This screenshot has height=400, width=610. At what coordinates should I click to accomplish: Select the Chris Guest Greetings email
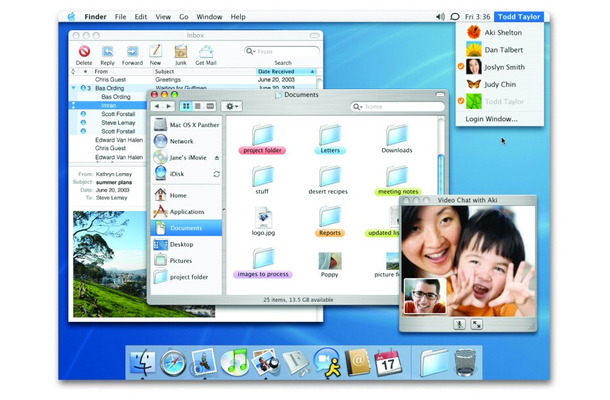195,80
